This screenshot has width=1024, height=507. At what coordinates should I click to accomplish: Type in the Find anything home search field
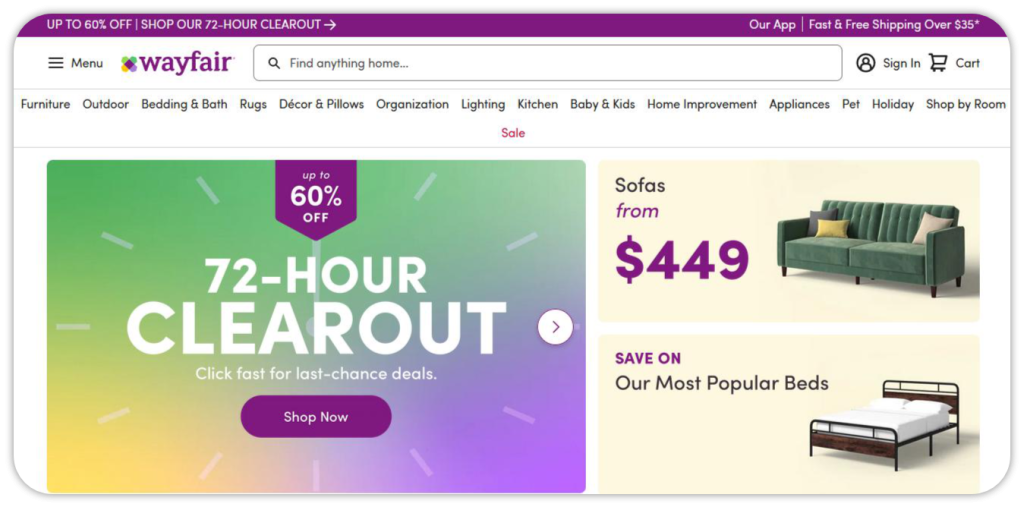[x=560, y=63]
